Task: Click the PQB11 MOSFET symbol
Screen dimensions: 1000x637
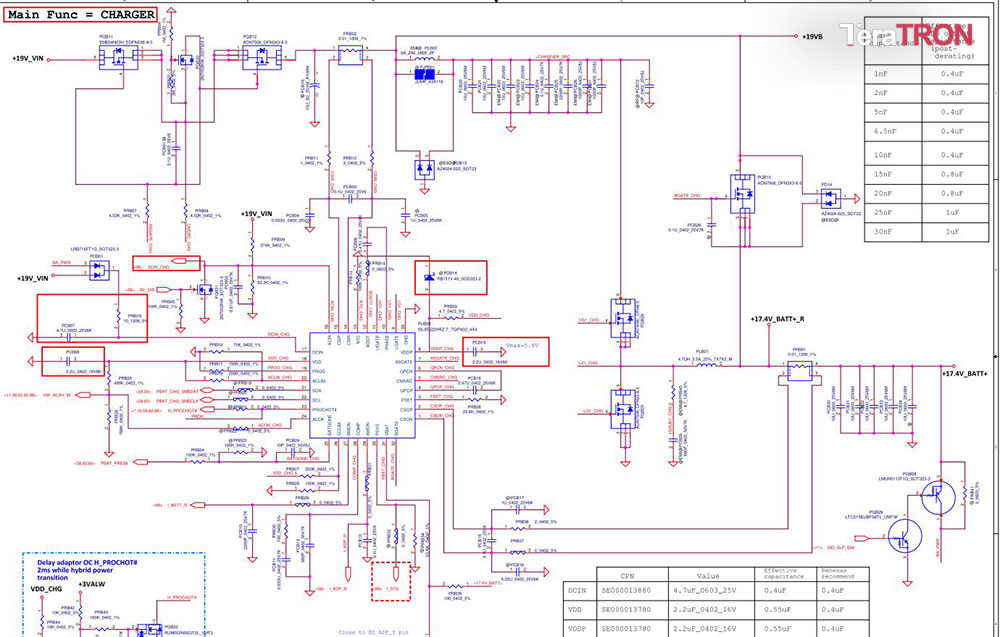Action: (119, 57)
